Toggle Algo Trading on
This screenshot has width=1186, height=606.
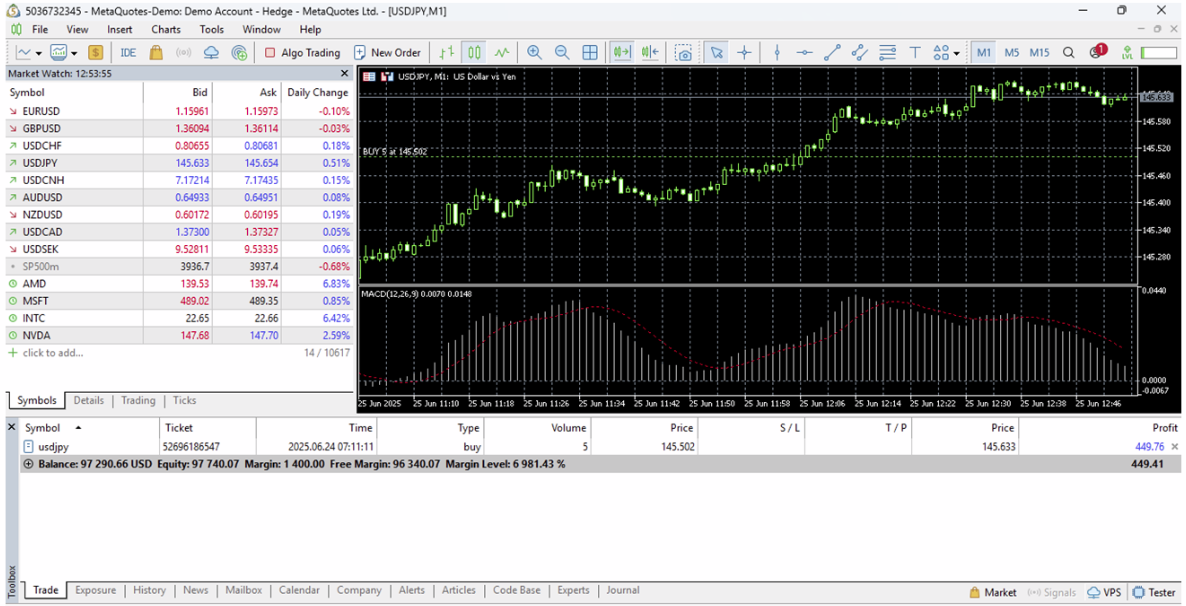(x=302, y=53)
